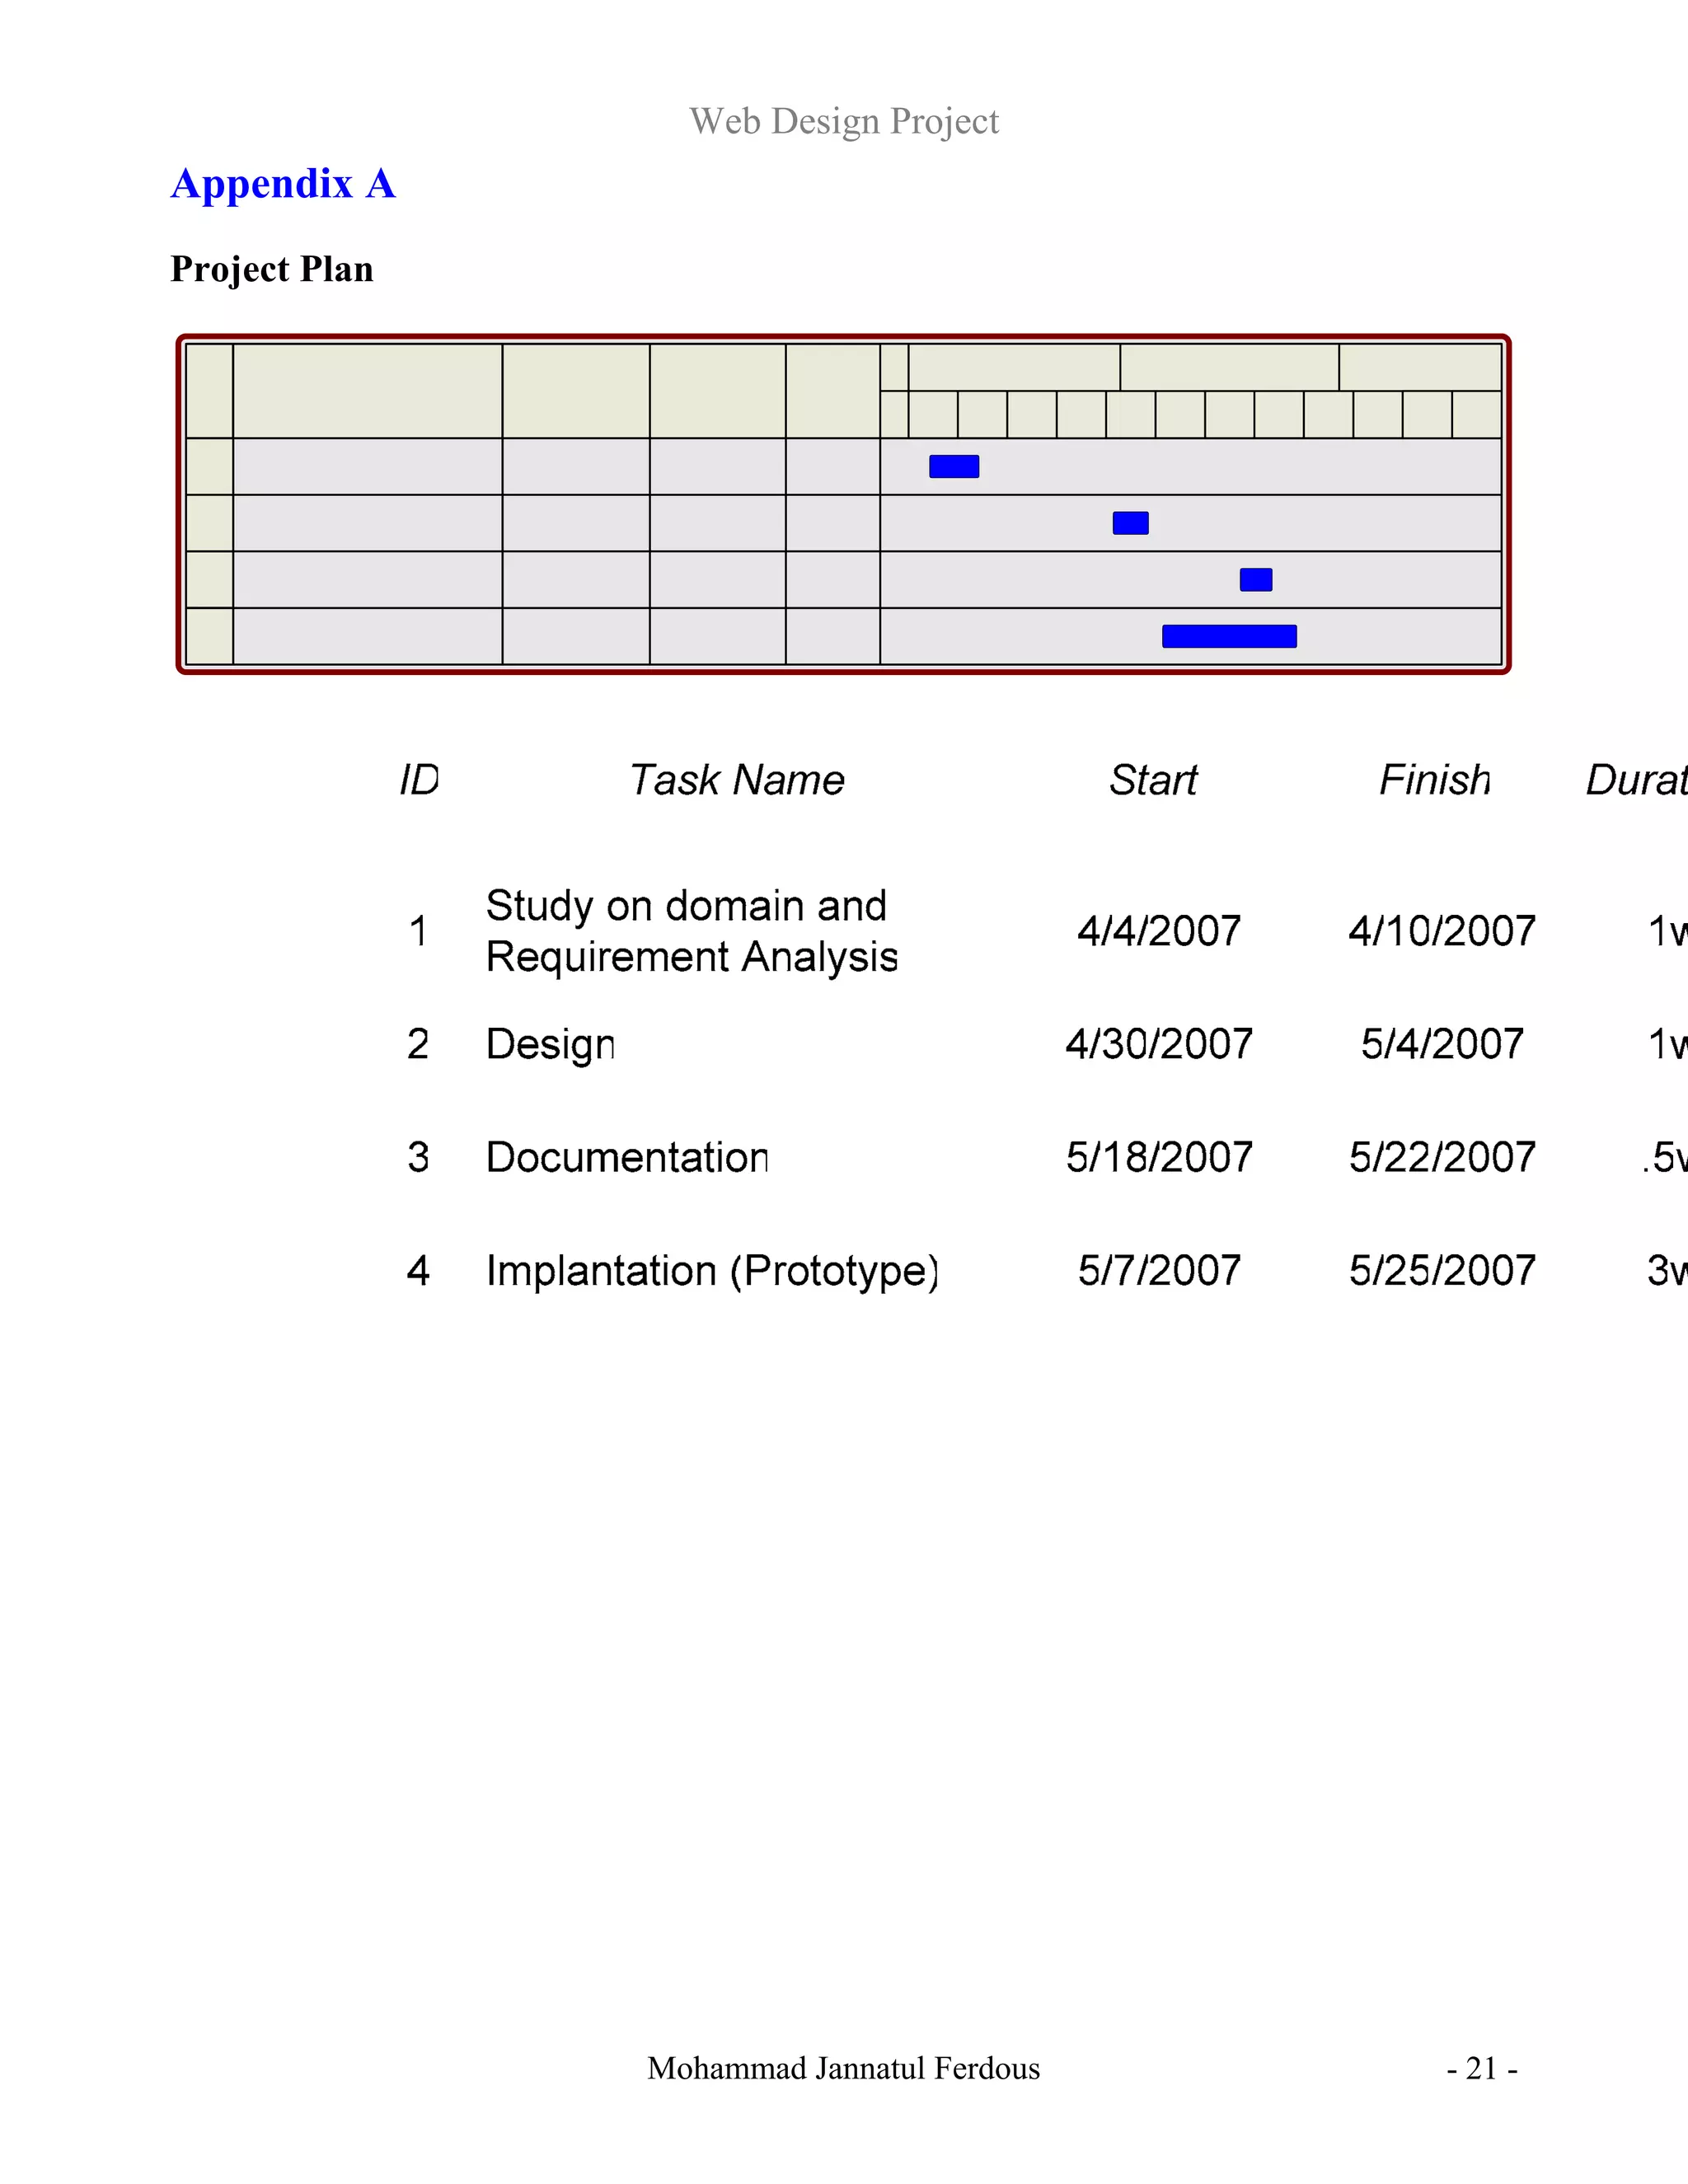Click the page number '- 21 -'
Image resolution: width=1688 pixels, height=2184 pixels.
point(1482,2068)
